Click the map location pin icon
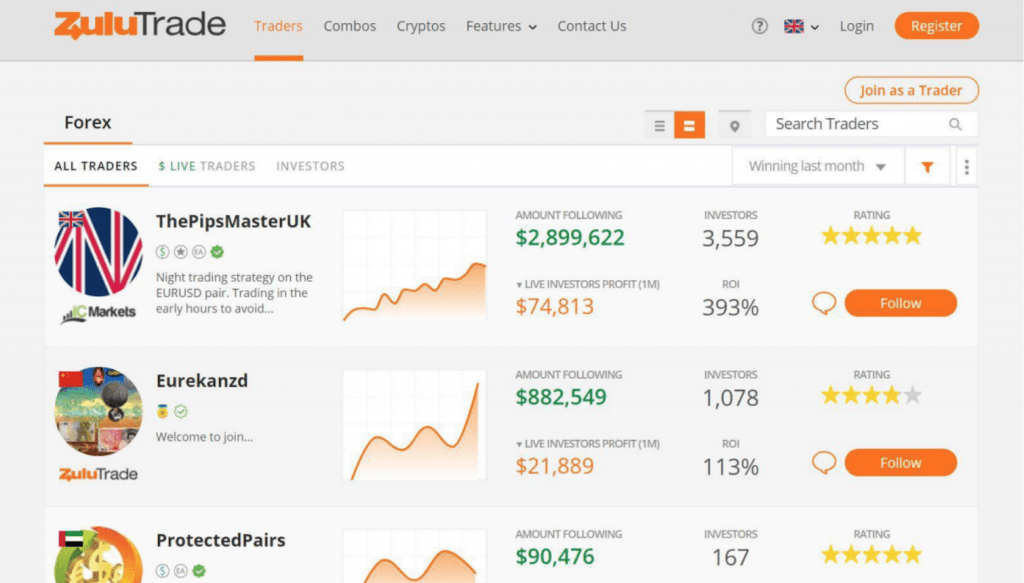The width and height of the screenshot is (1024, 583). coord(734,125)
